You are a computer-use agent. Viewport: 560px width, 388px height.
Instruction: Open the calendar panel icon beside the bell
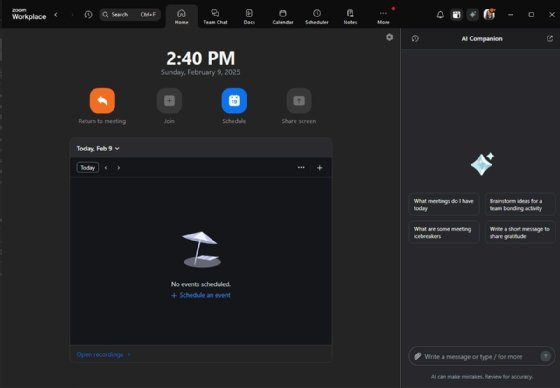pos(456,15)
